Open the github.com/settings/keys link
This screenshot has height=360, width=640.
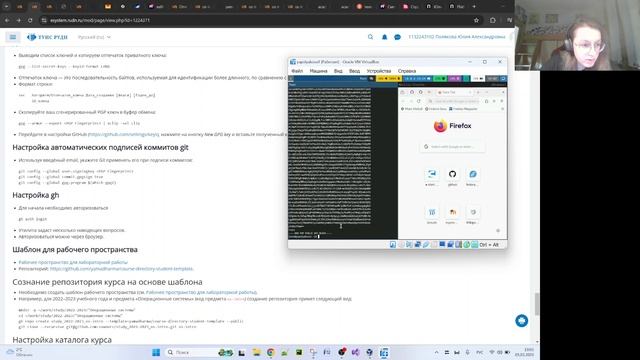124,134
